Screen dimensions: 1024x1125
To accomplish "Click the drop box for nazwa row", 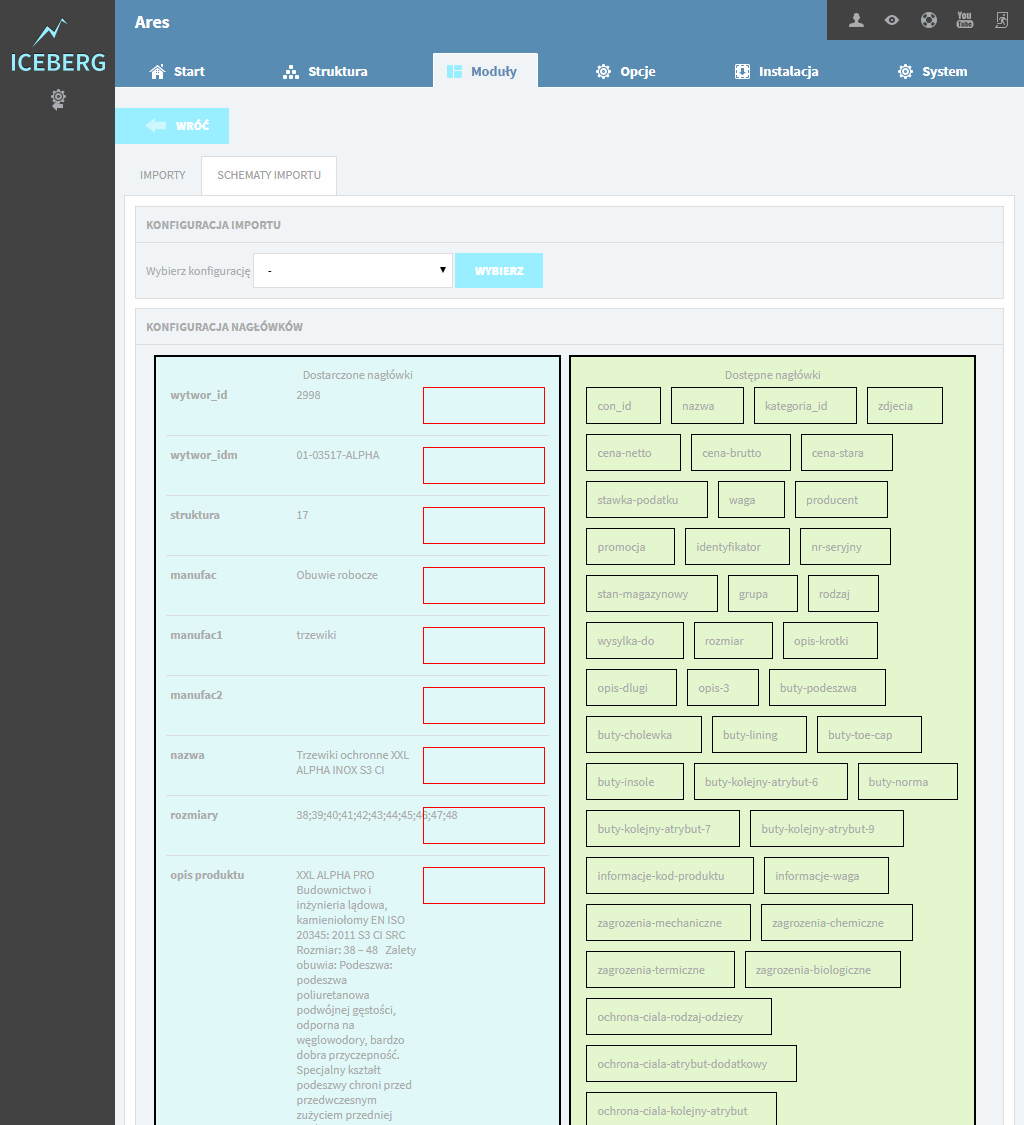I will [x=484, y=766].
